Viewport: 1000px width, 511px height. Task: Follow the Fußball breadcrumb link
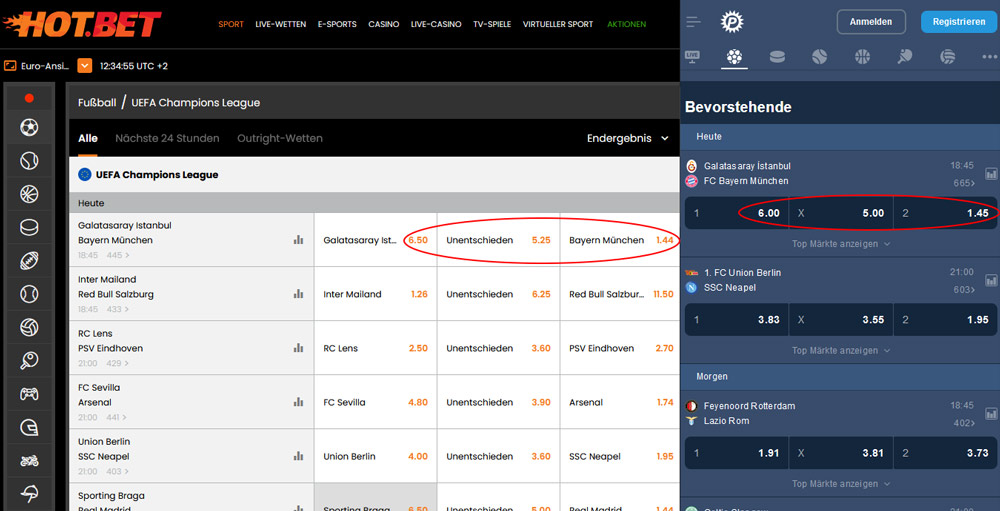[97, 102]
